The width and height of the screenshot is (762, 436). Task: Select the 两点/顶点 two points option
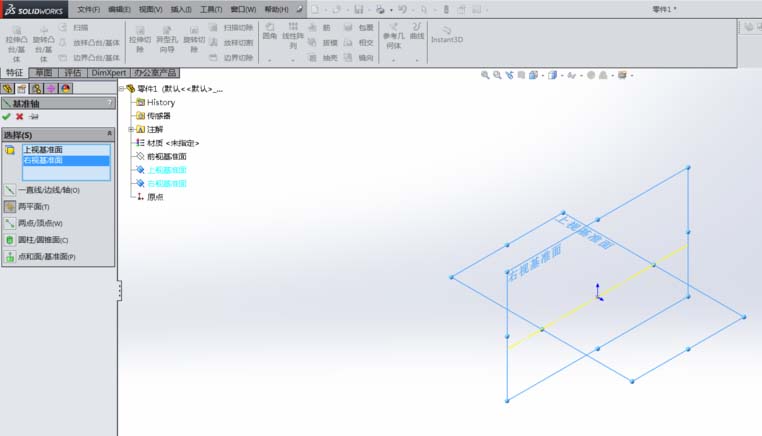point(33,223)
